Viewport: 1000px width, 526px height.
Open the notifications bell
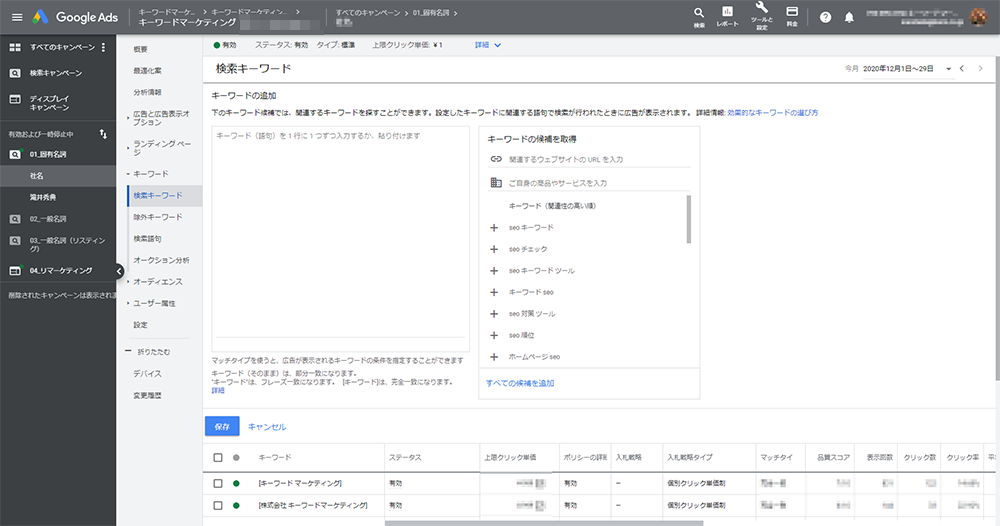coord(849,17)
